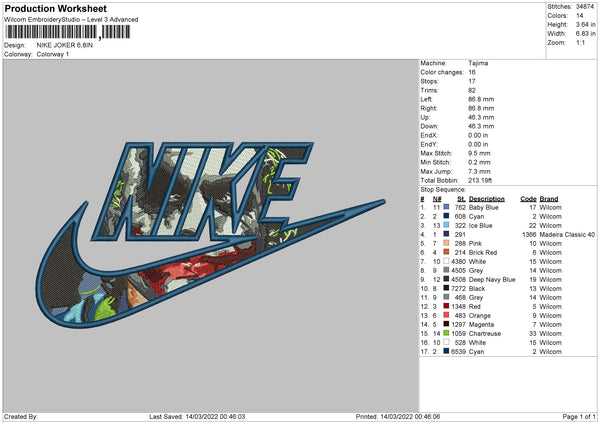Viewport: 600px width, 424px height.
Task: Click the Max Stitch value '9.5 mm'
Action: pos(479,153)
